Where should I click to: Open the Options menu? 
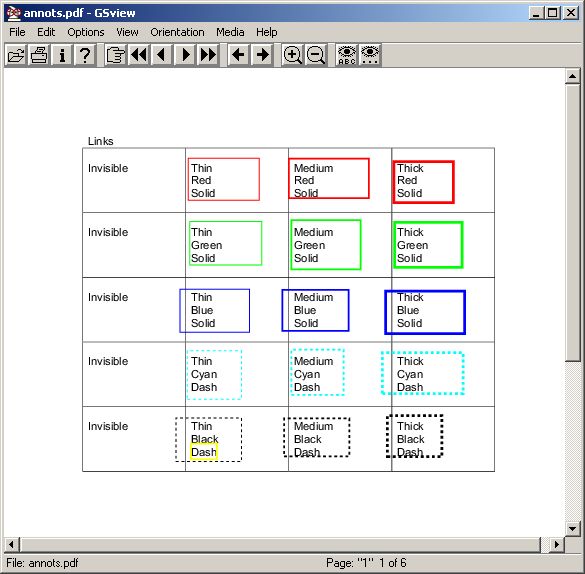(x=86, y=32)
